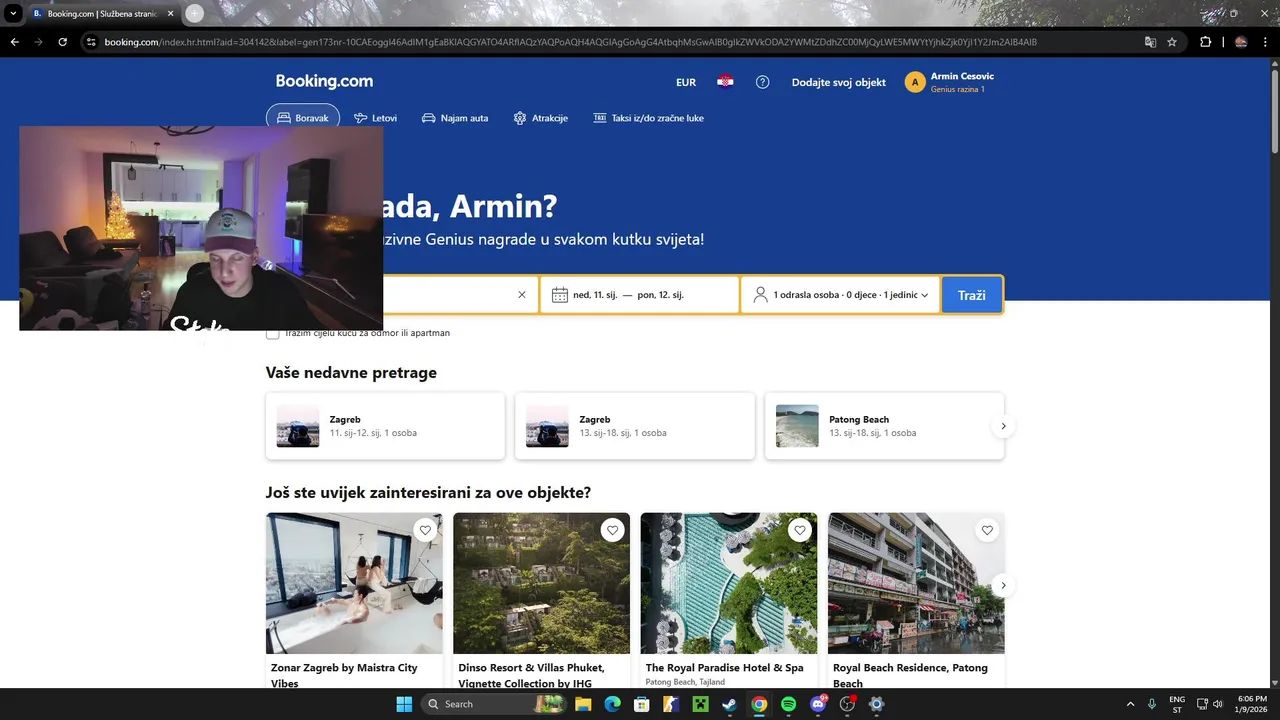Open Microsoft Store from the taskbar

pyautogui.click(x=642, y=704)
